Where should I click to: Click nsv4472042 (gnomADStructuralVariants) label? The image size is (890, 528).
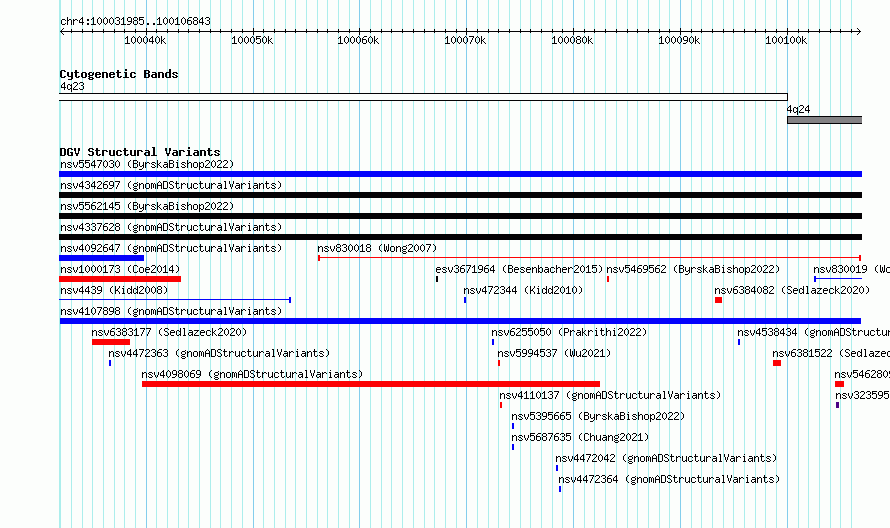(666, 458)
